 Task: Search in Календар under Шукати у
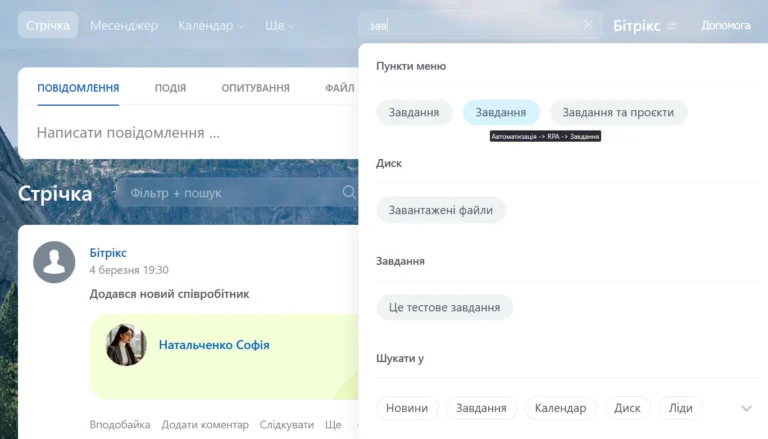point(560,408)
